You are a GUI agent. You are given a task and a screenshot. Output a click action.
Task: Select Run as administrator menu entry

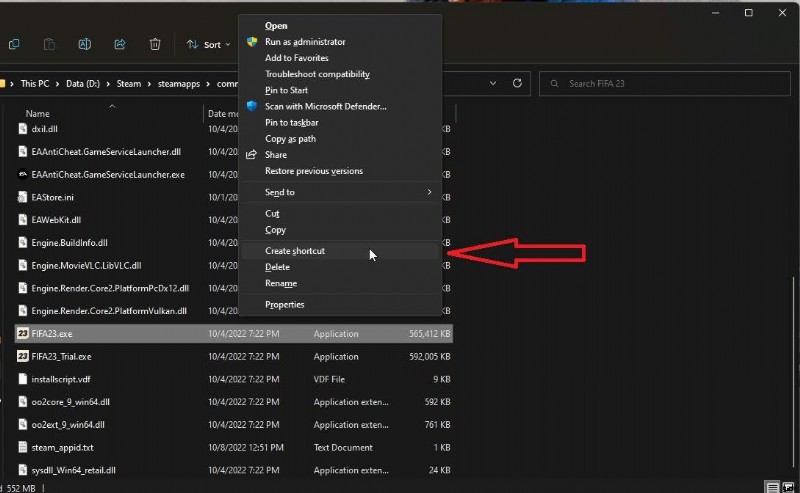point(305,42)
